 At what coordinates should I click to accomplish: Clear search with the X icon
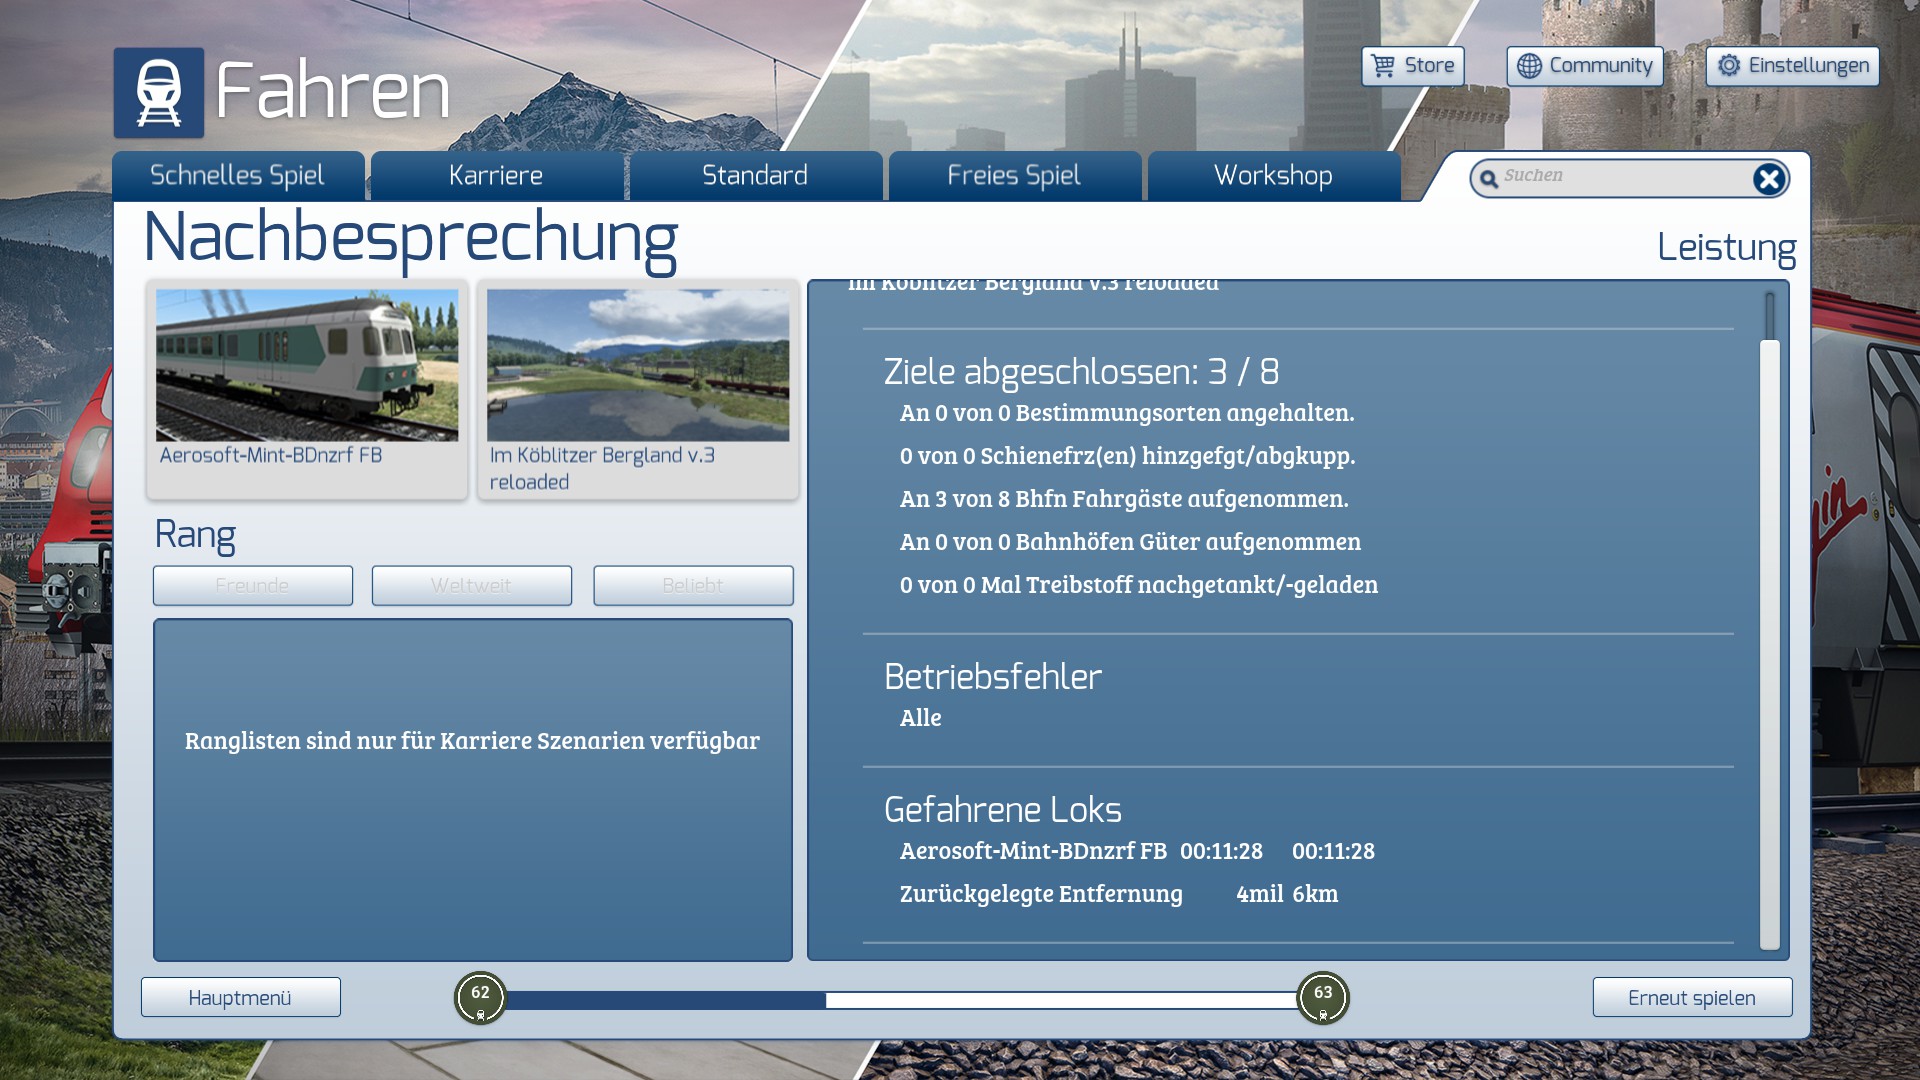click(x=1768, y=179)
